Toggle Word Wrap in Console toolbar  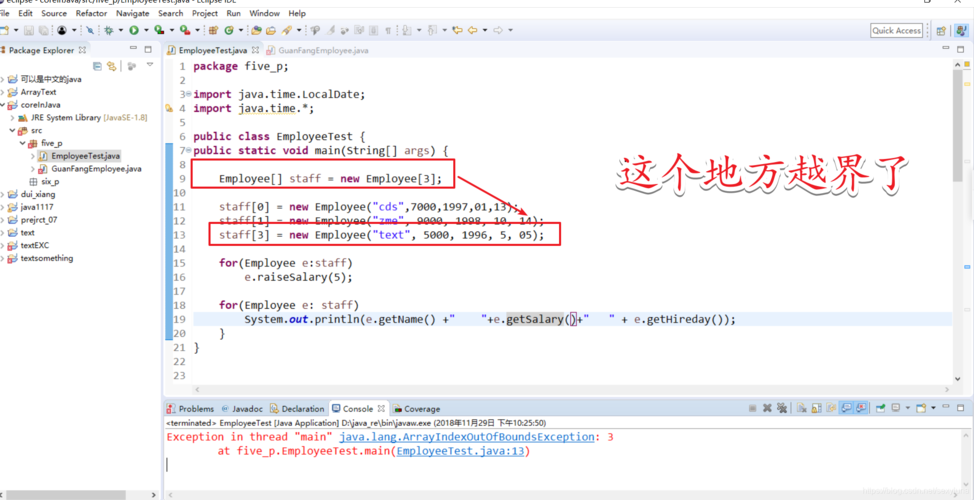coord(831,408)
